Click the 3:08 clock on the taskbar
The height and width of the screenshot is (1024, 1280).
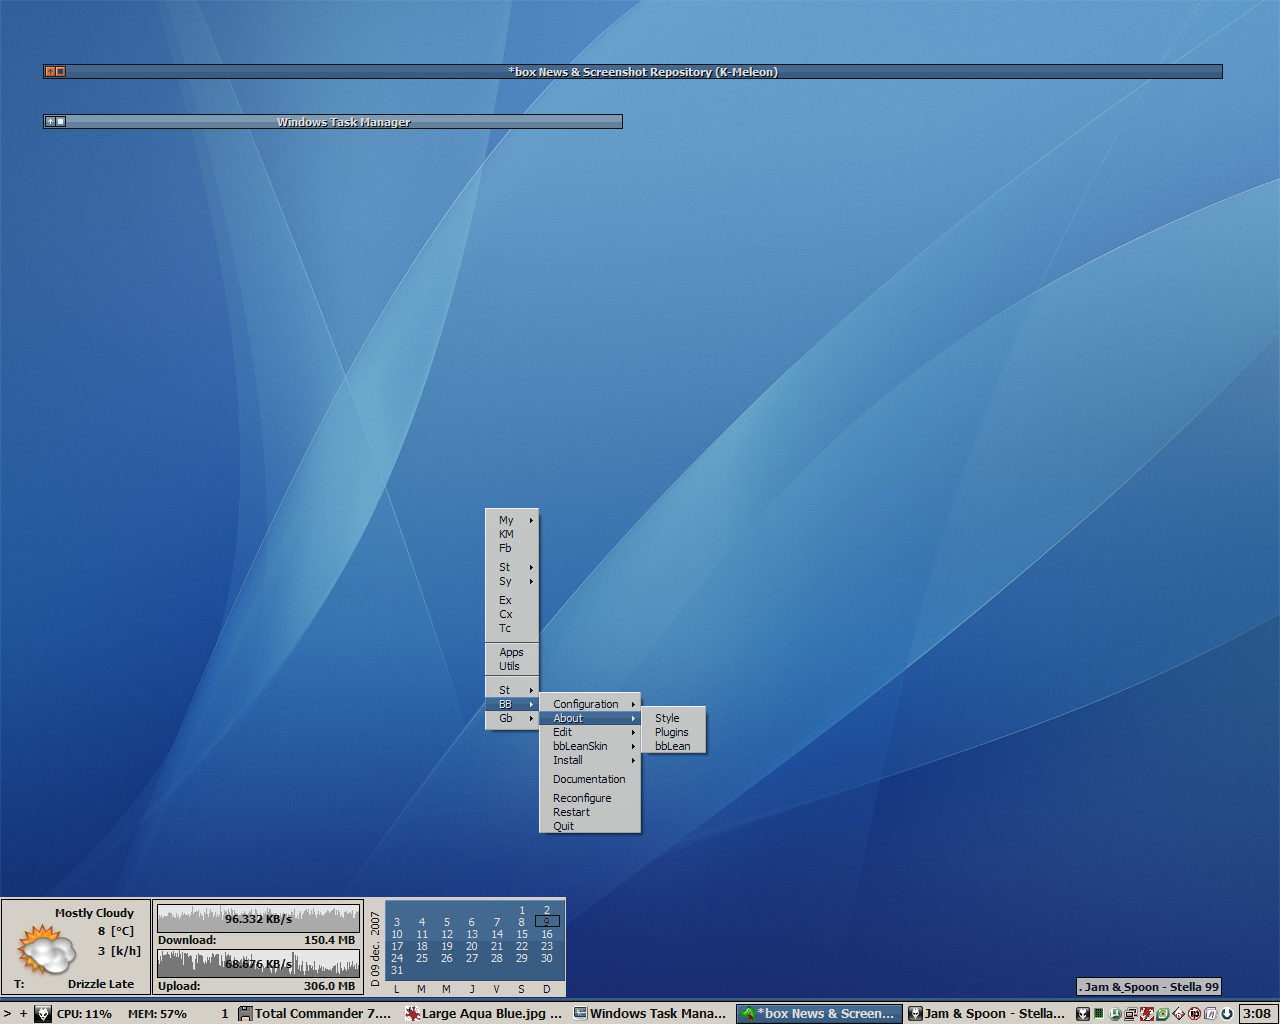click(x=1257, y=1013)
